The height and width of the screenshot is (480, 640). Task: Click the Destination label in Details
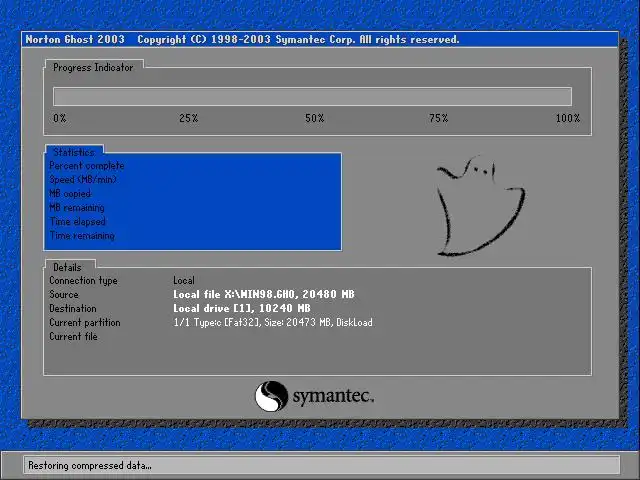click(x=73, y=308)
